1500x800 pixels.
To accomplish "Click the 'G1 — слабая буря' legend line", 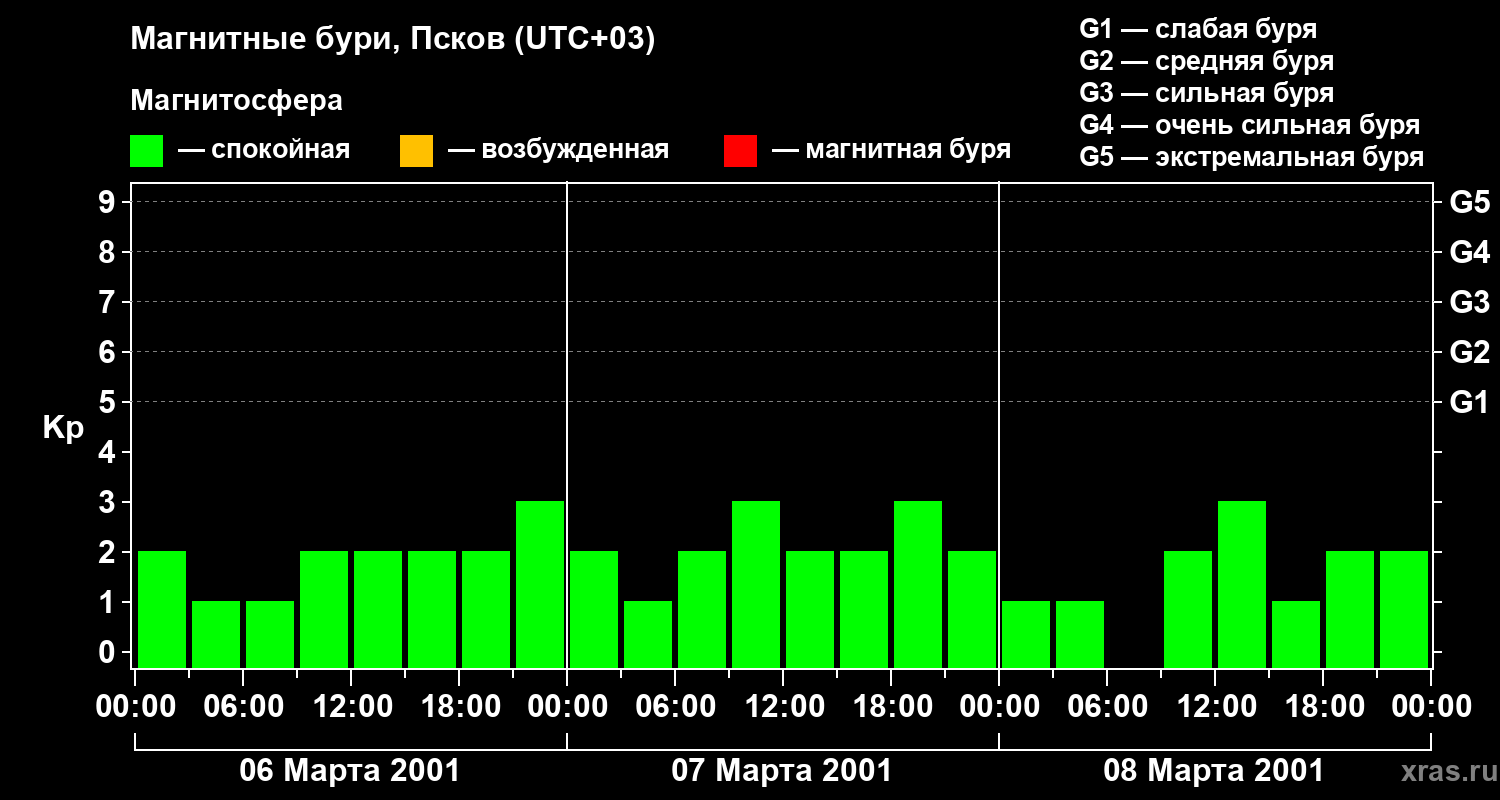I will click(x=1198, y=29).
